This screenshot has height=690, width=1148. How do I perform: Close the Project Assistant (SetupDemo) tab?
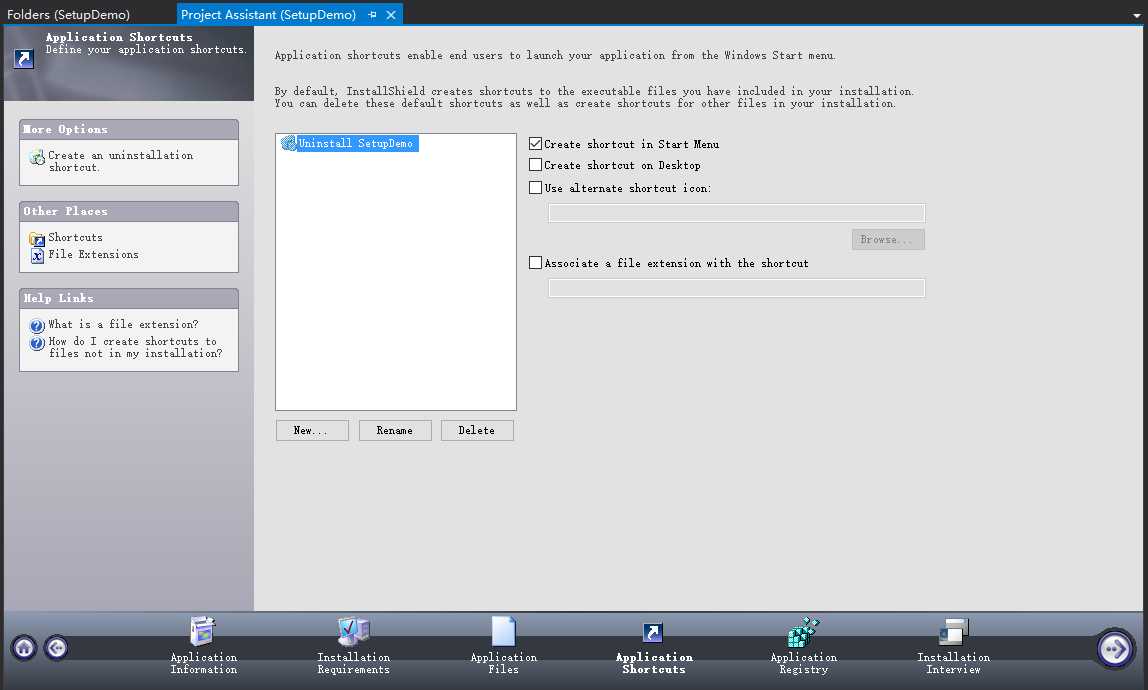[391, 15]
